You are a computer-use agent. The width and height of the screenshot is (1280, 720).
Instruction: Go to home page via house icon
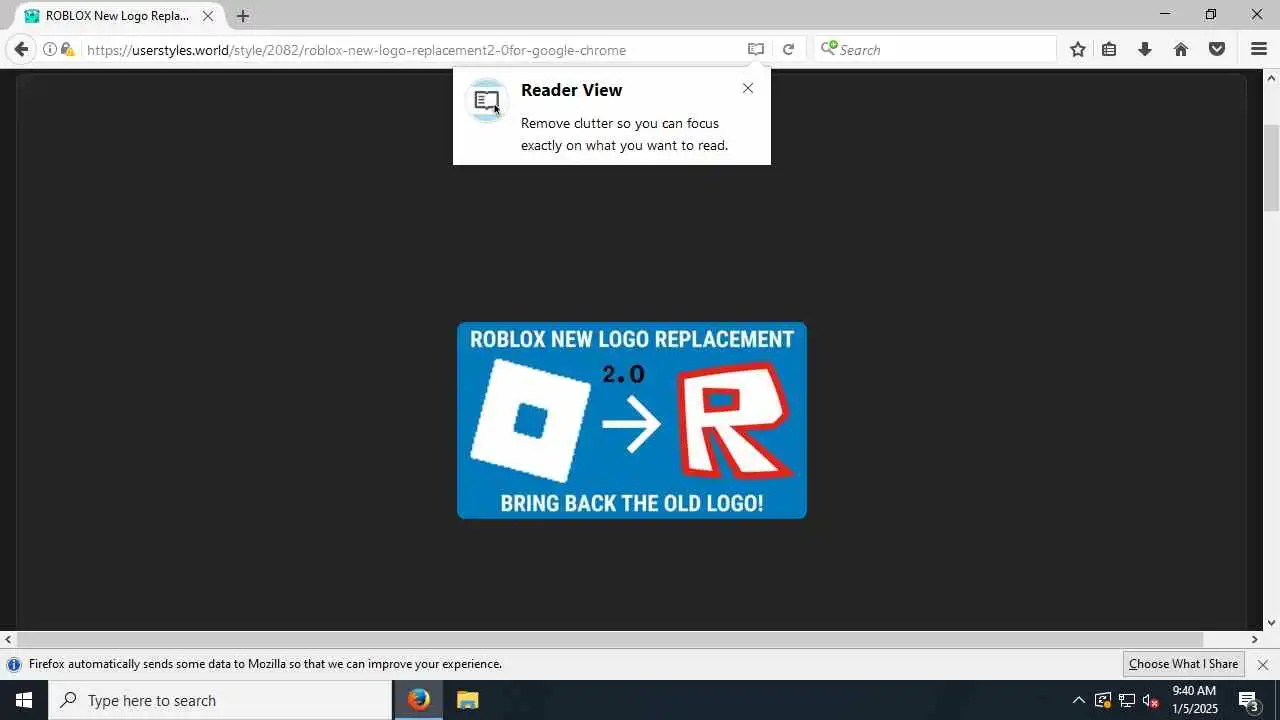click(1181, 49)
